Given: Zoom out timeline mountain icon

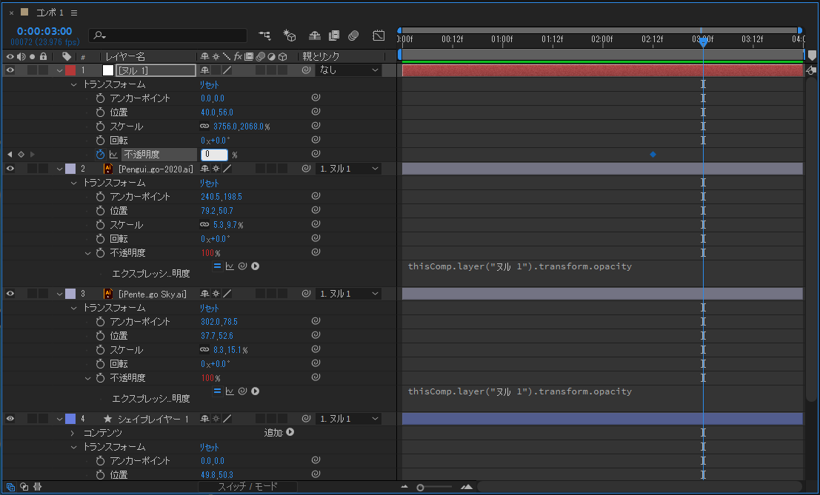Looking at the screenshot, I should [404, 487].
